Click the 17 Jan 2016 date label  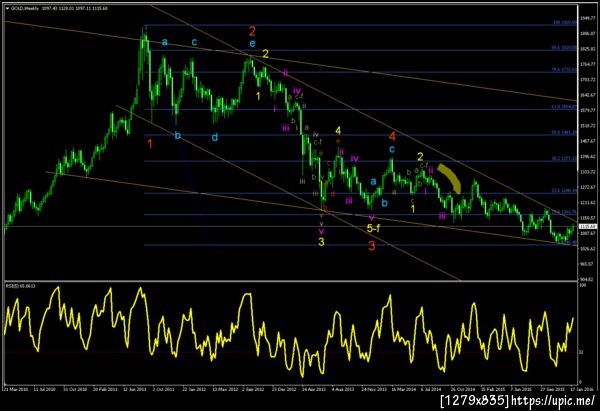click(582, 388)
